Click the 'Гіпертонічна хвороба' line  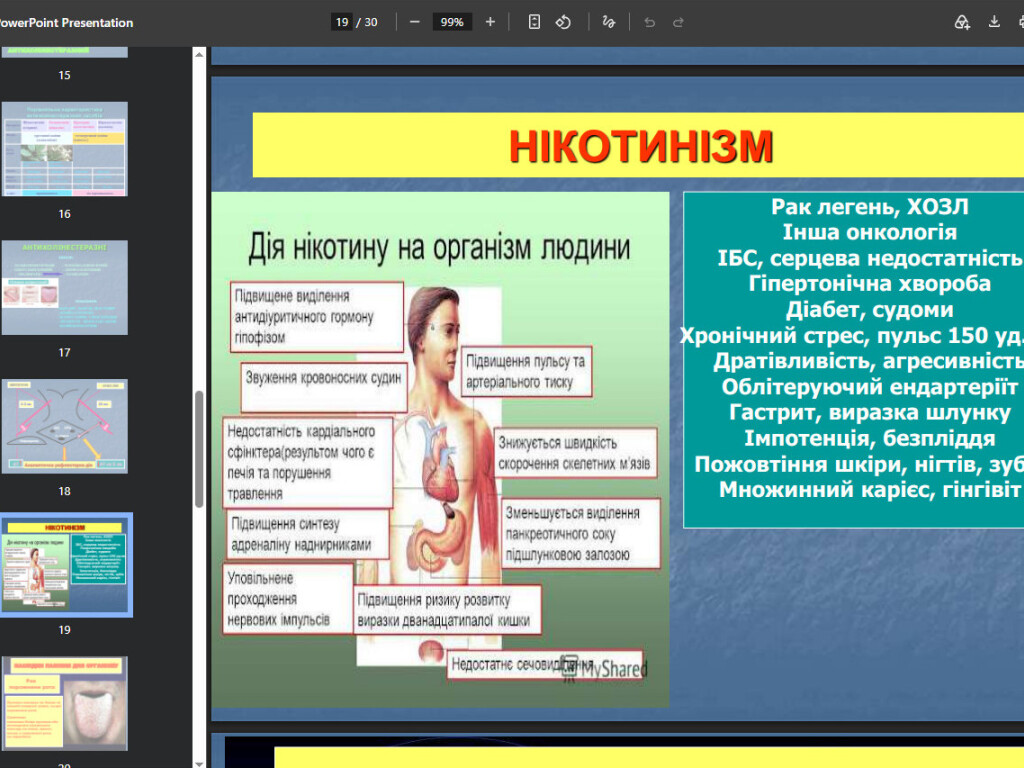click(869, 283)
